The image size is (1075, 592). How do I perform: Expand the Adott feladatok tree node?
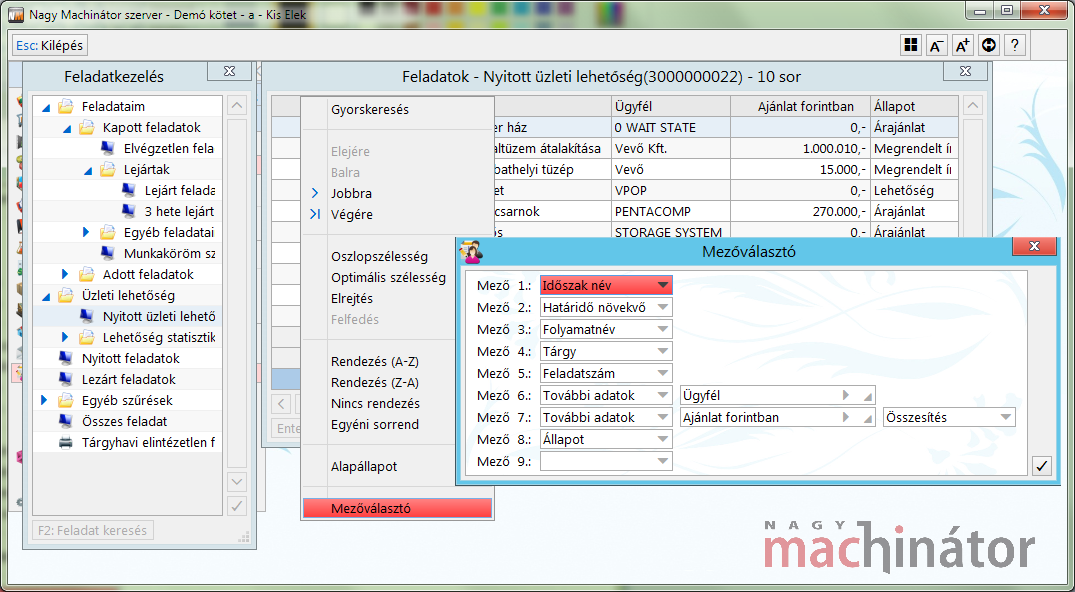pos(66,274)
